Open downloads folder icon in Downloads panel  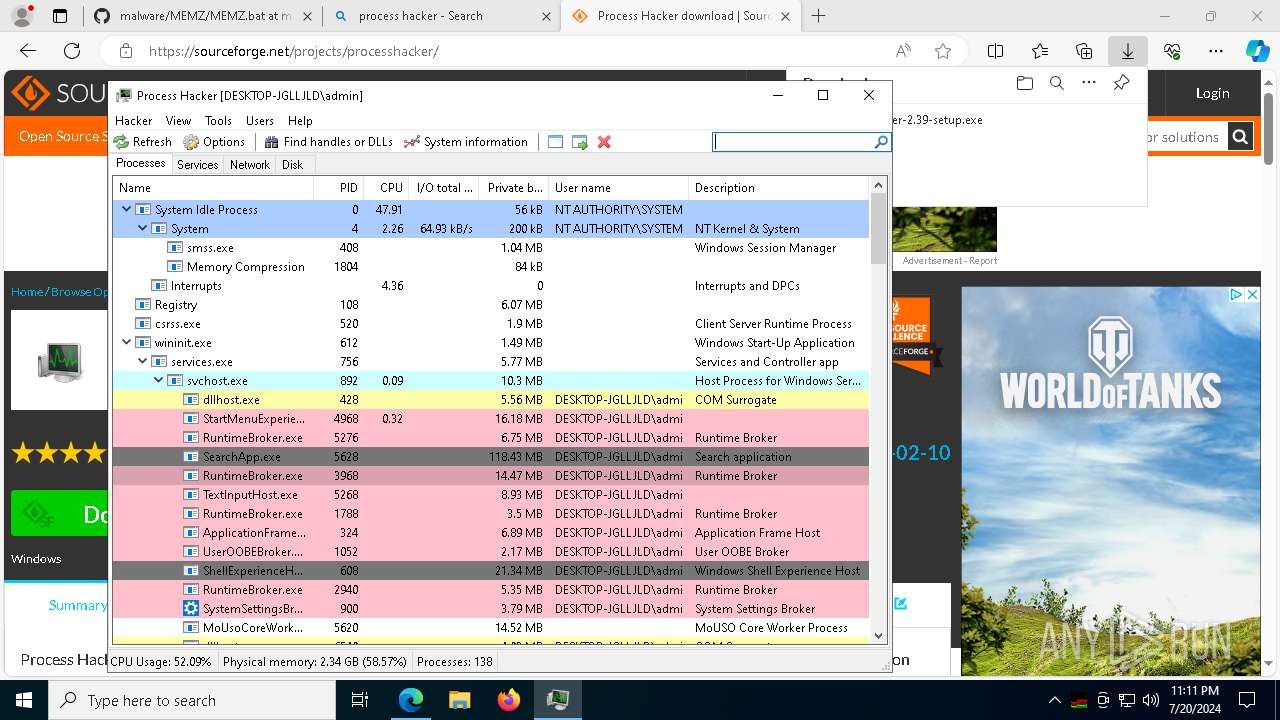coord(1024,83)
